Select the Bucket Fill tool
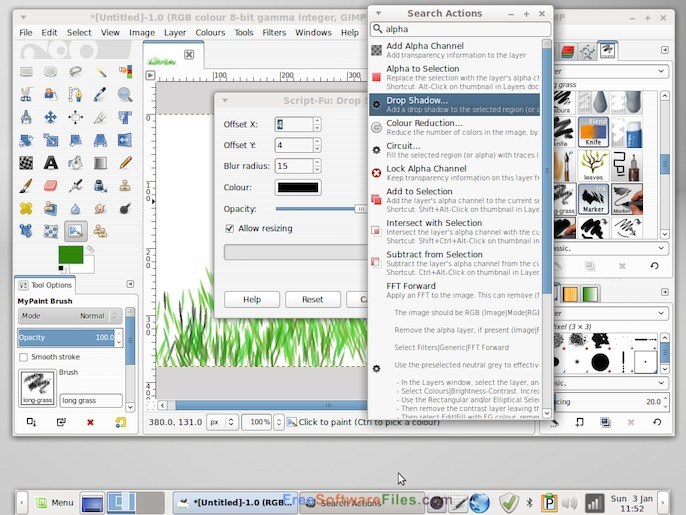This screenshot has height=515, width=686. click(75, 163)
